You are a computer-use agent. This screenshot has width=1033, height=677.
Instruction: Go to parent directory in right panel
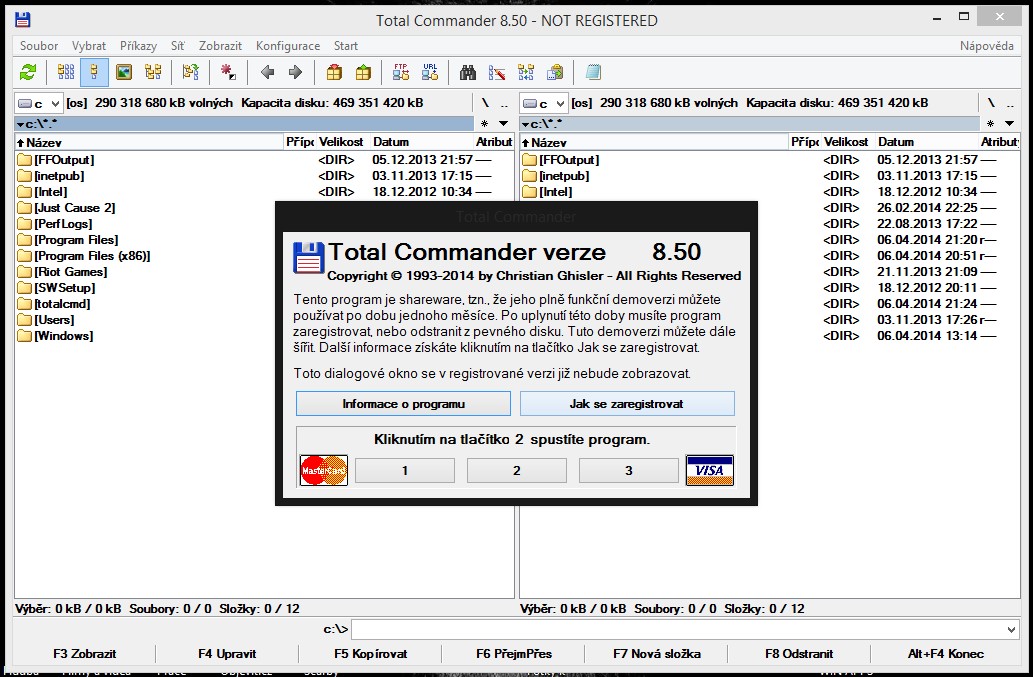coord(1010,103)
